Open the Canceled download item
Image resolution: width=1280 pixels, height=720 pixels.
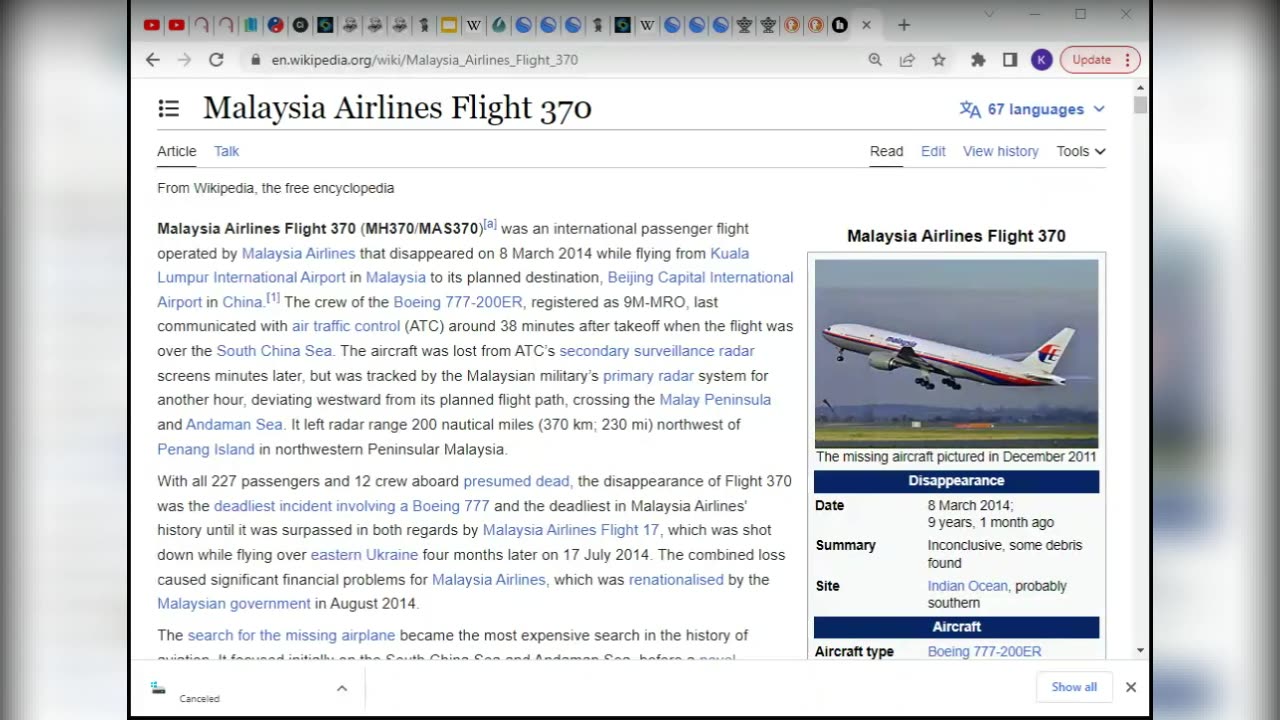240,688
